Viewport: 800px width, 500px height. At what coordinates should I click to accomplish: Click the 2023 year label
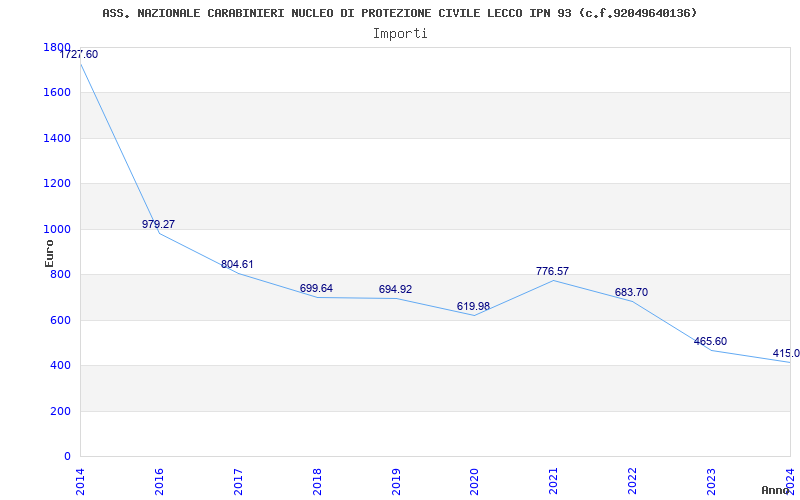point(711,481)
